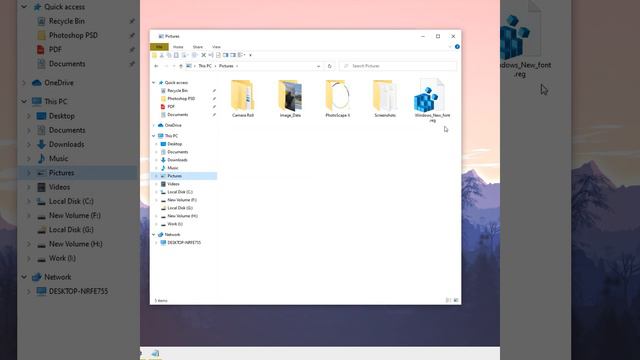Go back with the Back arrow
This screenshot has width=640, height=360.
coord(156,66)
